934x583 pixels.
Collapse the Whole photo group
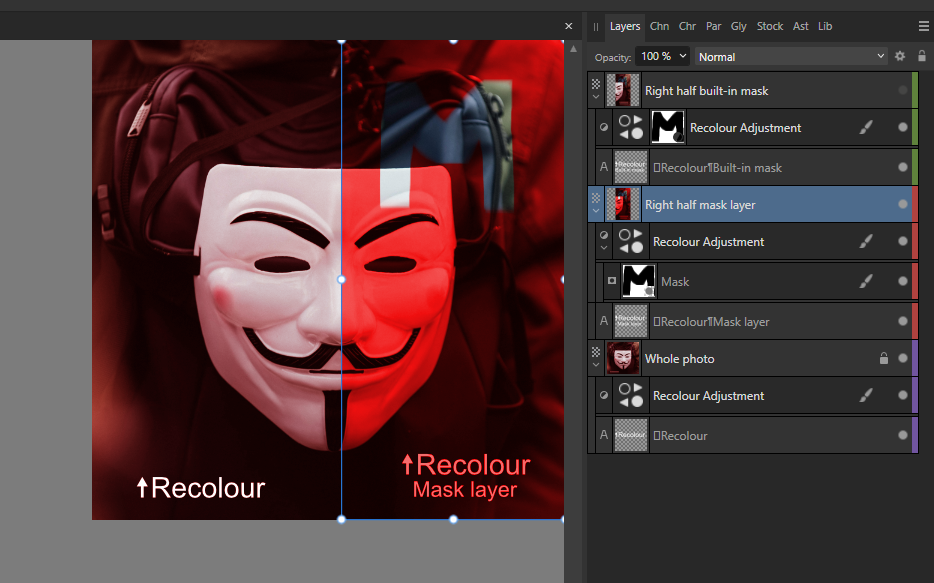596,364
